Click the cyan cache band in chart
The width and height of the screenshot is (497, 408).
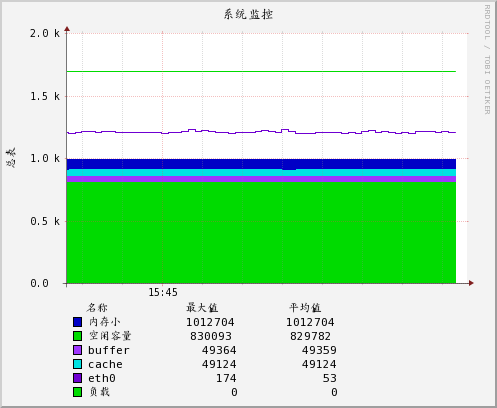pyautogui.click(x=261, y=173)
